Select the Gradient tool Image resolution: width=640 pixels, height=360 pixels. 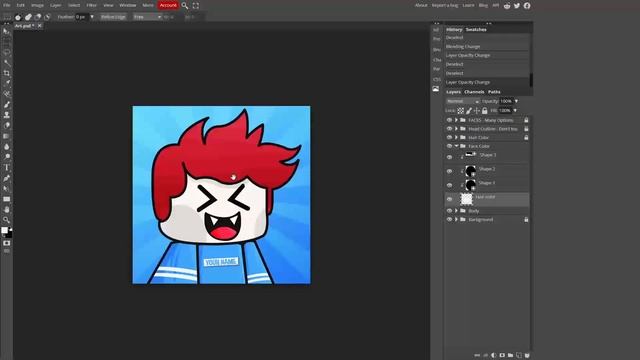click(x=6, y=136)
